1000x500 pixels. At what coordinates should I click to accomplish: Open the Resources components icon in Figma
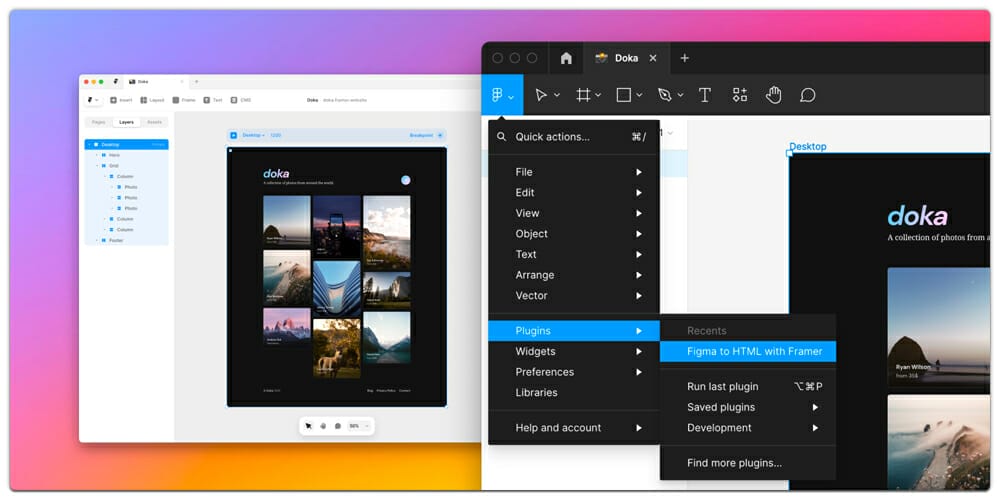pos(740,95)
